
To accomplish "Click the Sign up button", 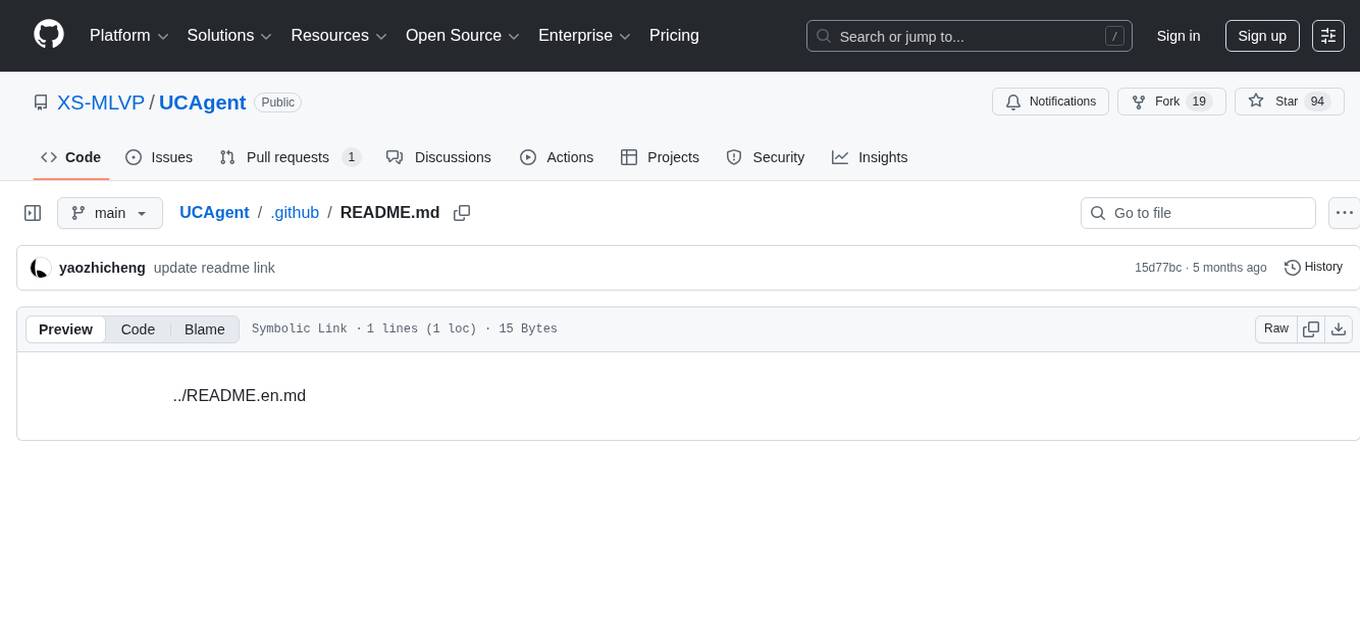I will (1261, 35).
